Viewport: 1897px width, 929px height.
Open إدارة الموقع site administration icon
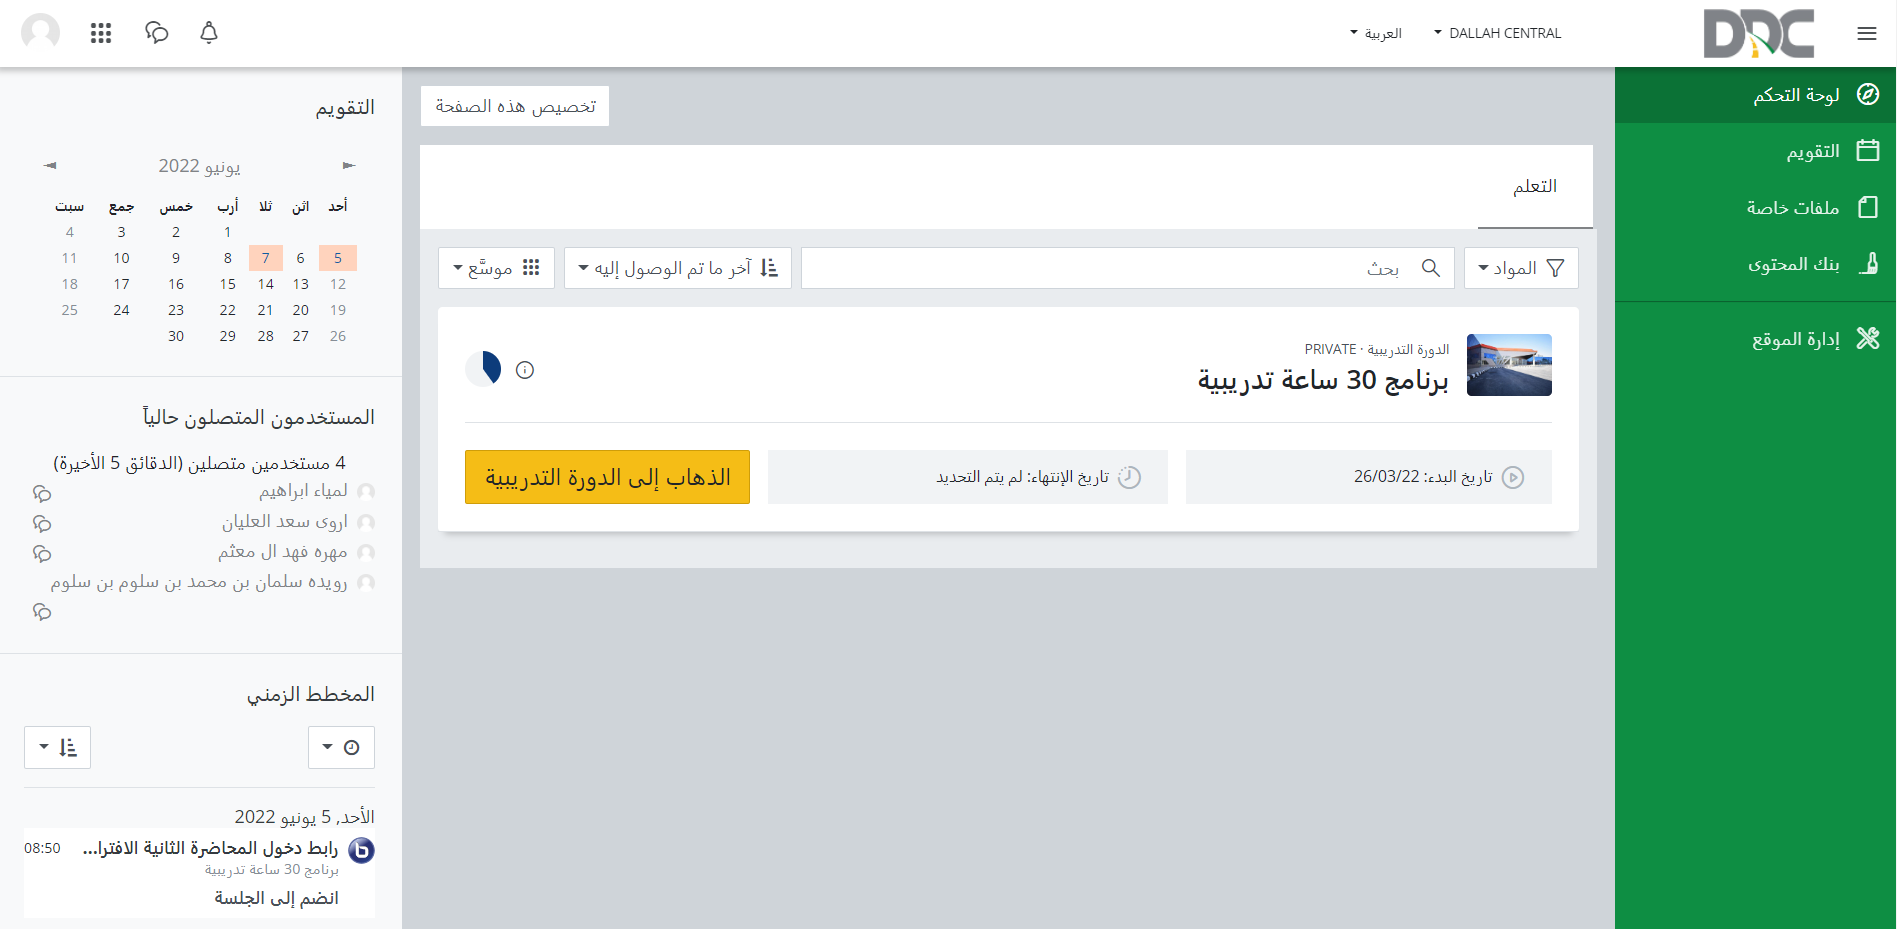click(x=1868, y=338)
